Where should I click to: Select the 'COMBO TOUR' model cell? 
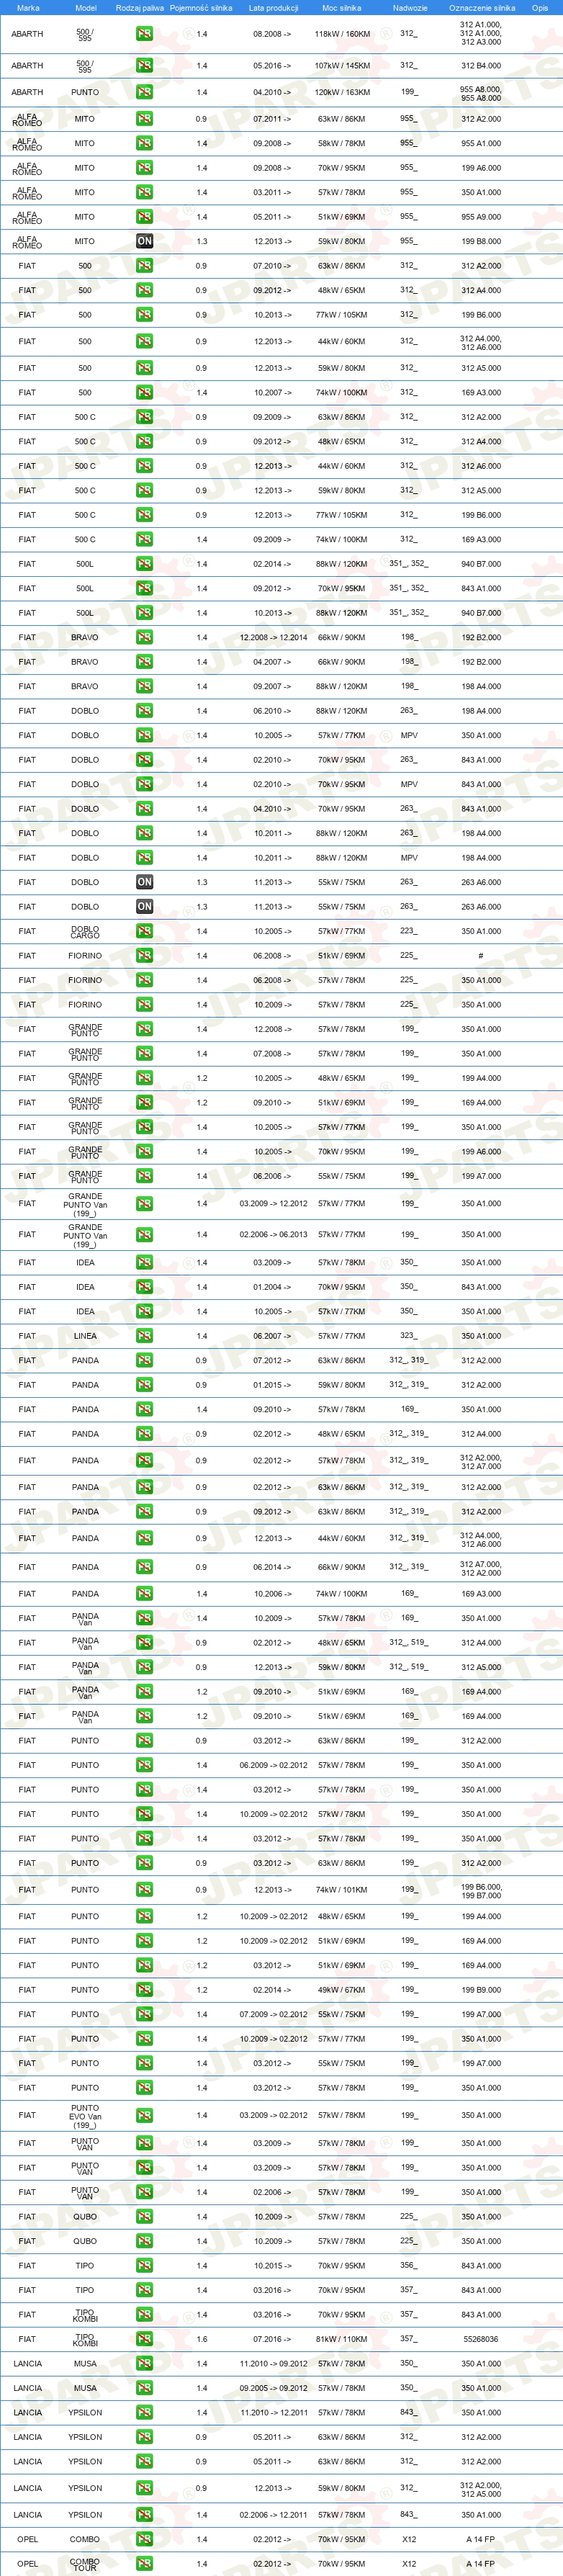coord(85,2565)
